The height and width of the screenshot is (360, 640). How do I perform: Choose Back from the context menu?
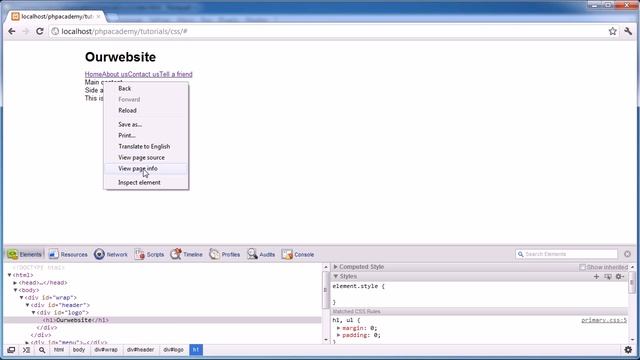(146, 89)
